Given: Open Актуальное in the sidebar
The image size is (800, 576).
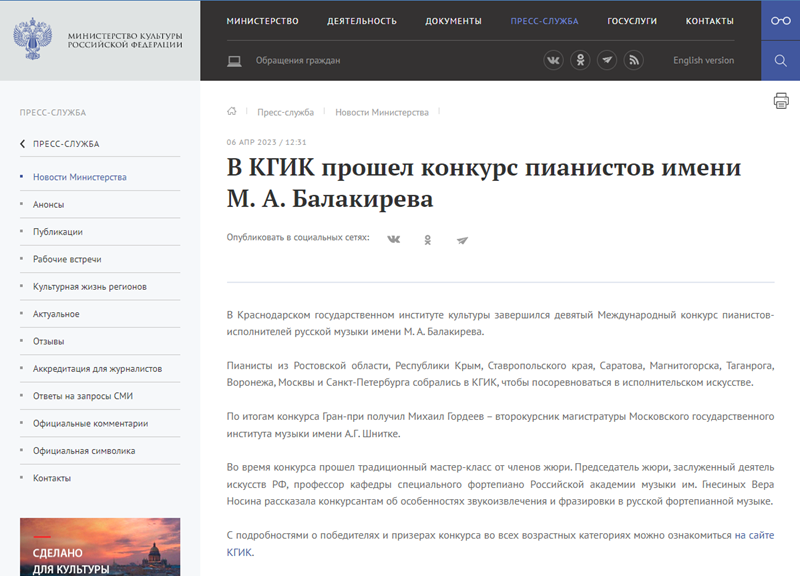Looking at the screenshot, I should tap(56, 314).
